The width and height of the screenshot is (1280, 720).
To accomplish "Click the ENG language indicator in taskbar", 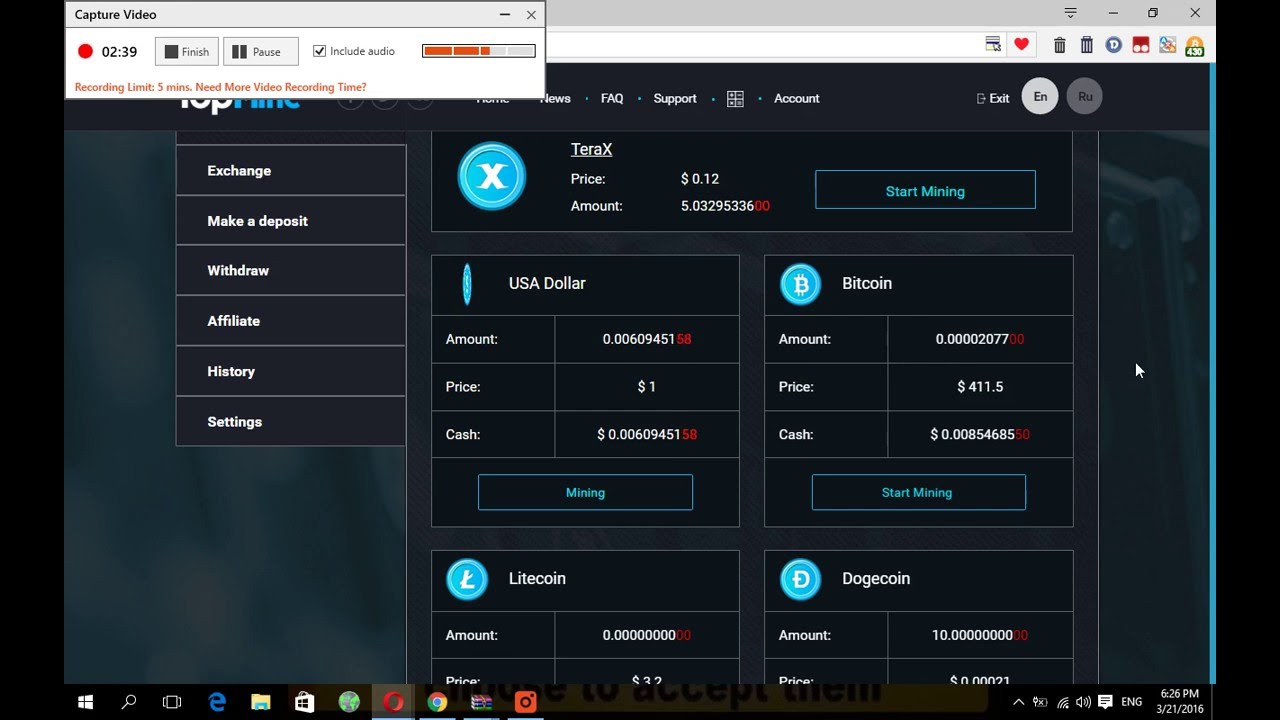I will tap(1132, 702).
